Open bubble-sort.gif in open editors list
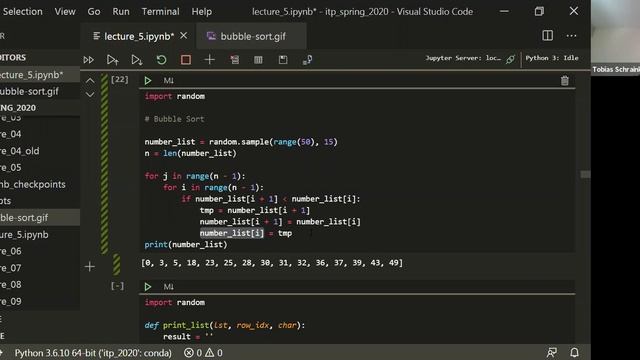This screenshot has height=360, width=640. pos(40,91)
